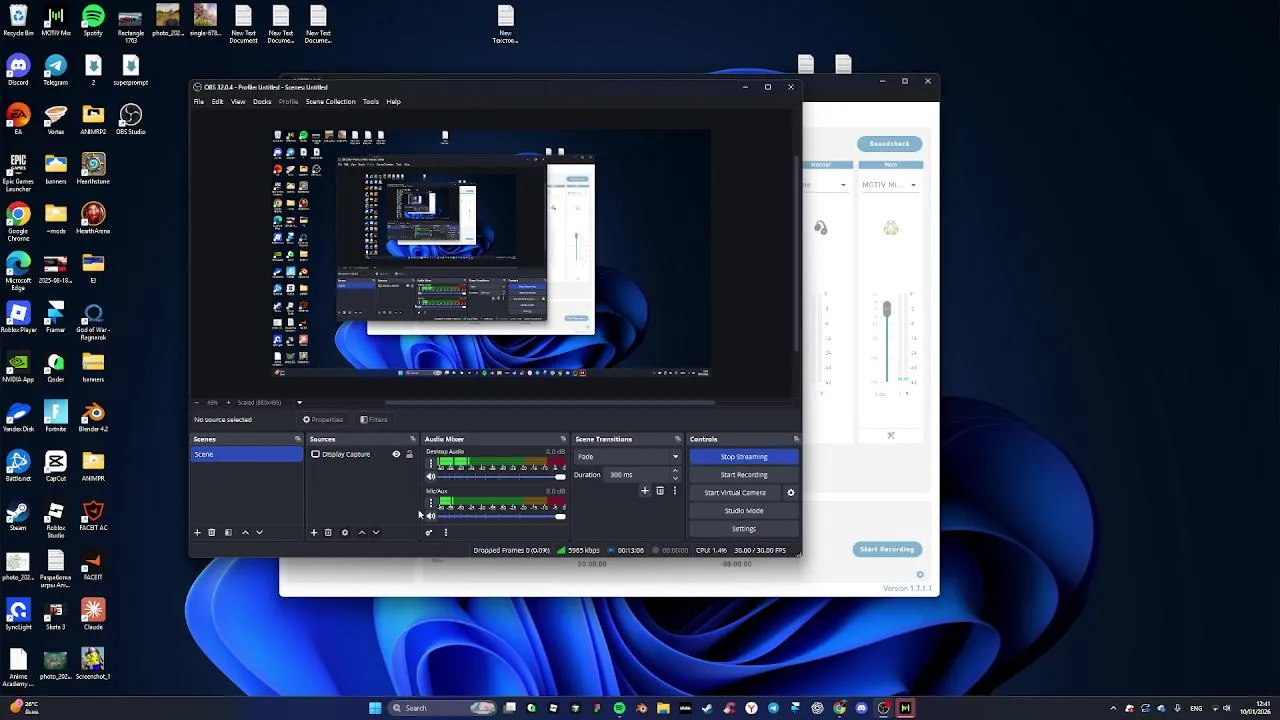Open the Tools menu

370,101
